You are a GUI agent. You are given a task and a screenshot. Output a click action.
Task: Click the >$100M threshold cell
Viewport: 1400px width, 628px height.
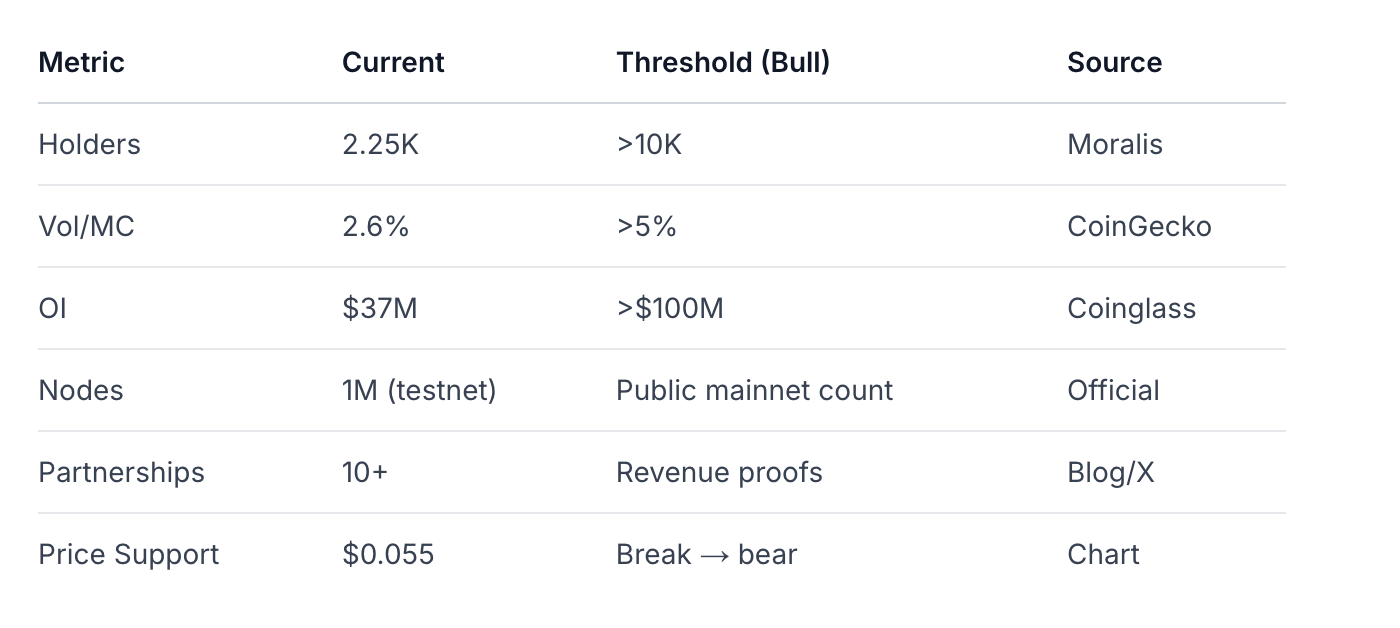pyautogui.click(x=669, y=308)
